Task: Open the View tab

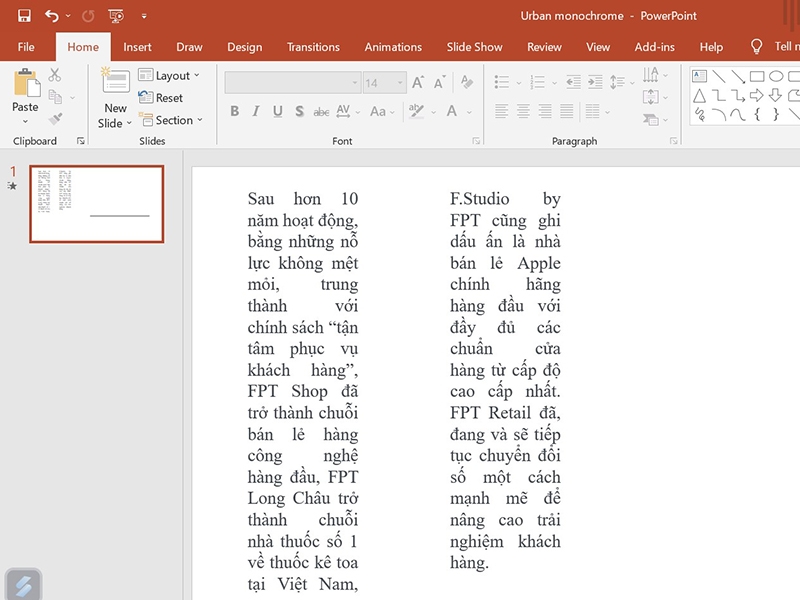Action: pos(598,47)
